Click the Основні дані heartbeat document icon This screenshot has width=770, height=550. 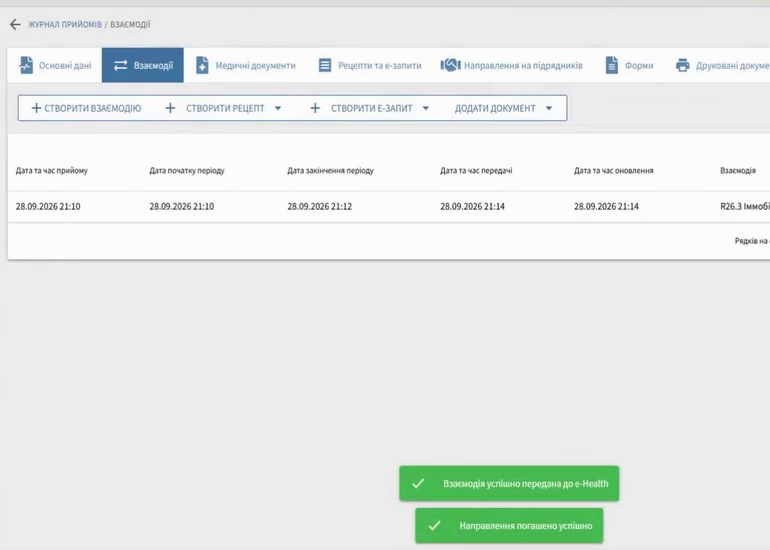click(26, 65)
